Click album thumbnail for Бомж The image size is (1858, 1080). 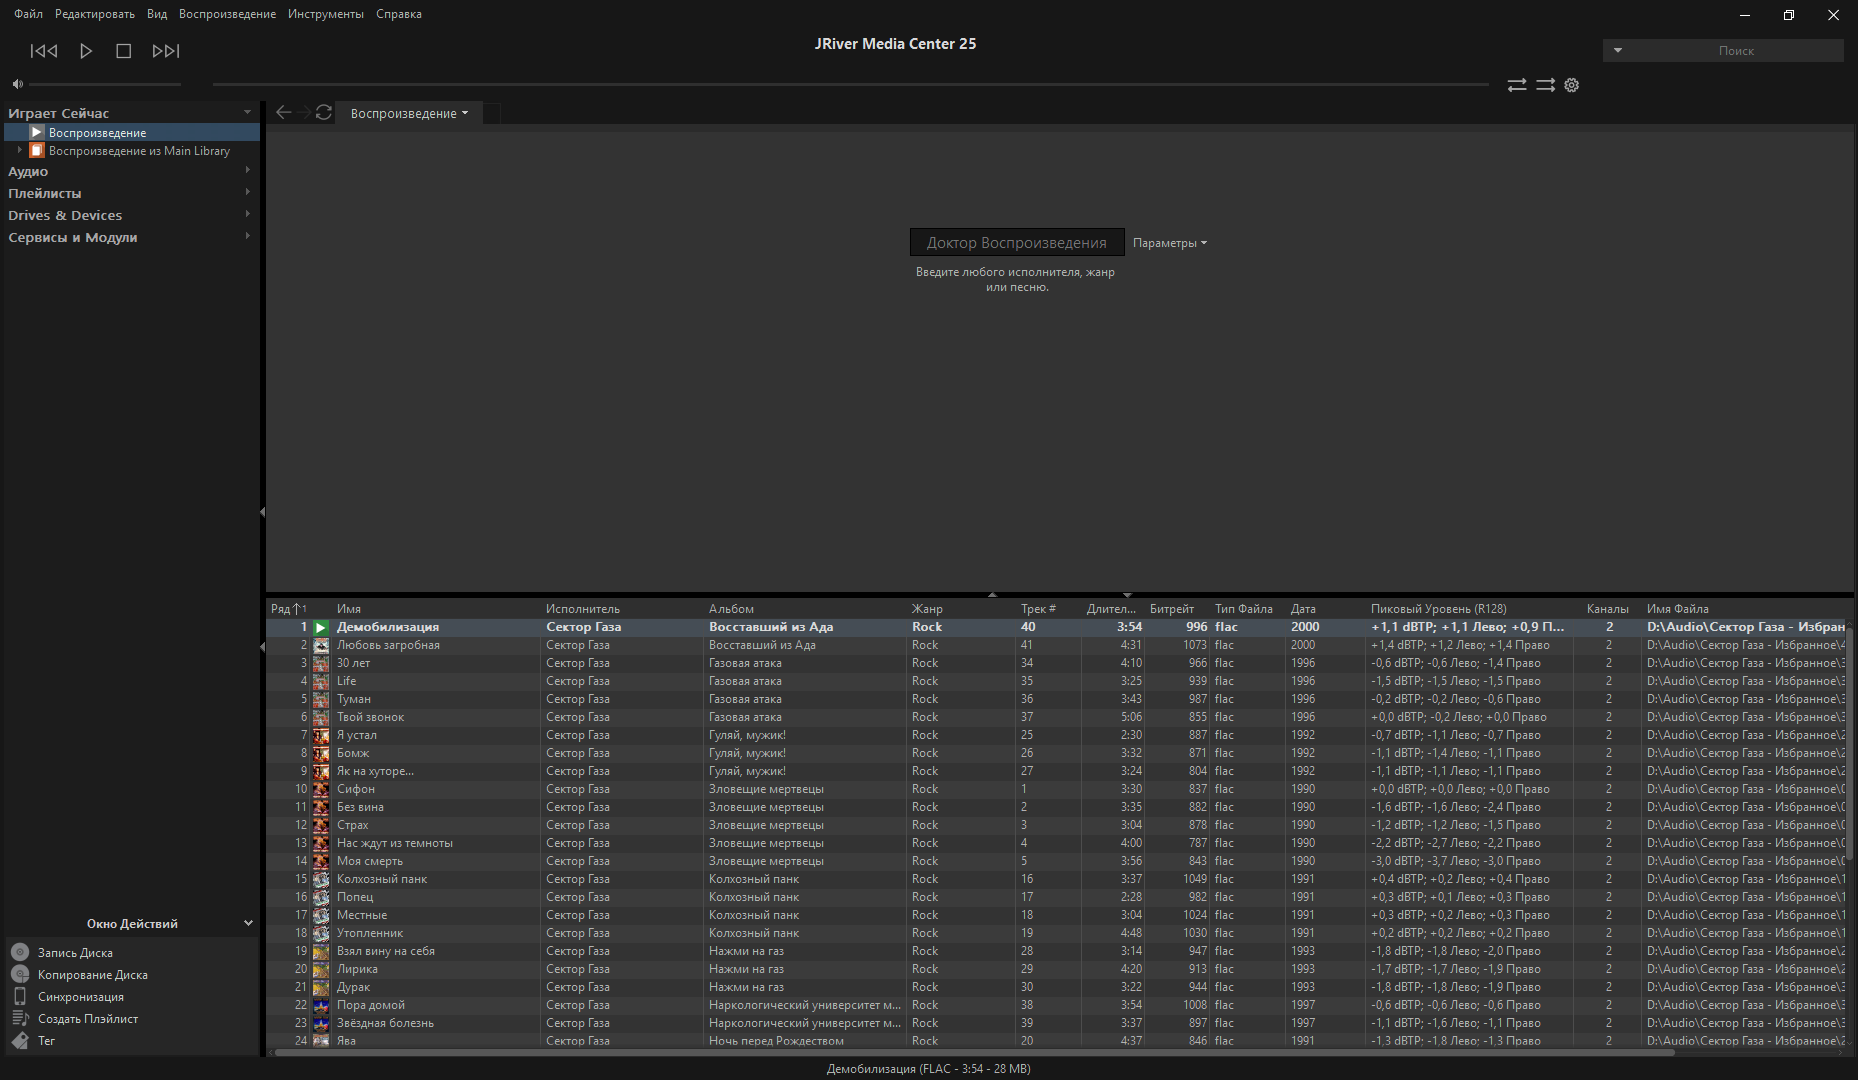321,753
